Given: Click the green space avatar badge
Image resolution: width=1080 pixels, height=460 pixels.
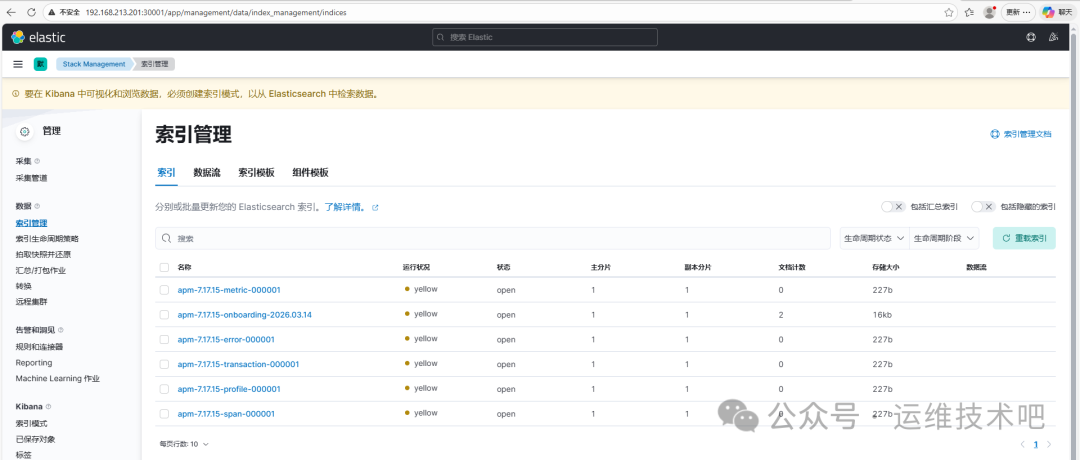Looking at the screenshot, I should pos(40,64).
